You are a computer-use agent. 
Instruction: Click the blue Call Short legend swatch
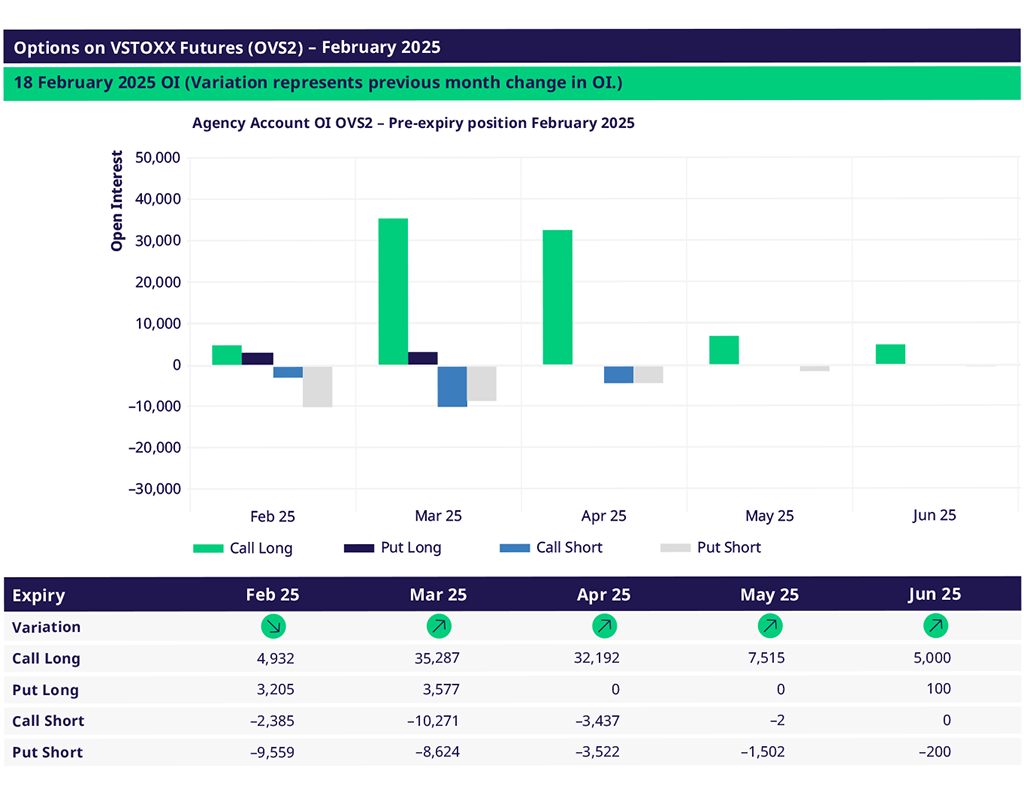[514, 548]
